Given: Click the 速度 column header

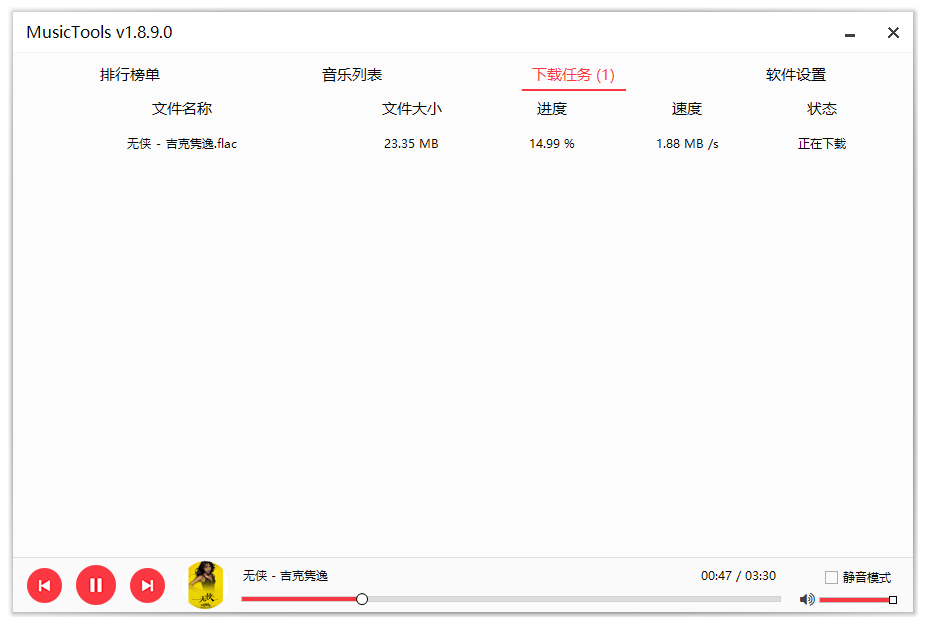Looking at the screenshot, I should tap(687, 109).
